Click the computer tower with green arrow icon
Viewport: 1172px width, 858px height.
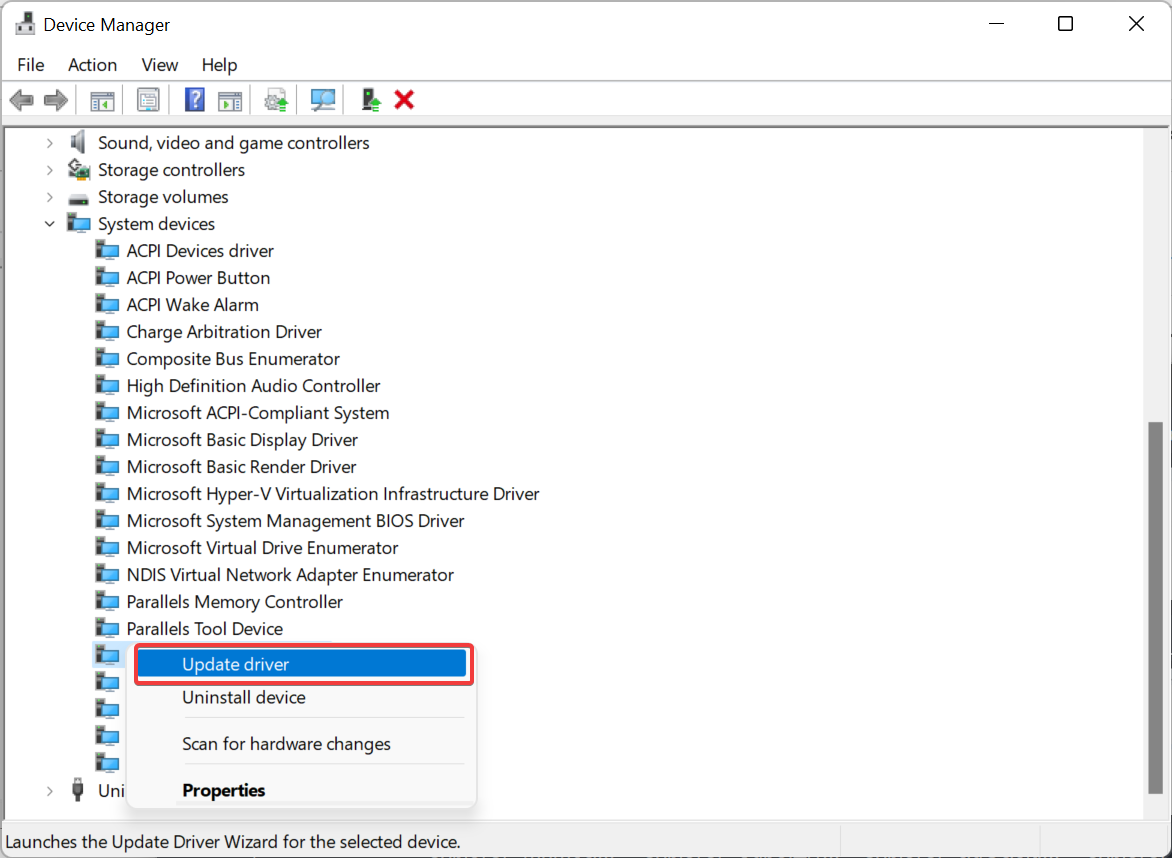(x=370, y=99)
